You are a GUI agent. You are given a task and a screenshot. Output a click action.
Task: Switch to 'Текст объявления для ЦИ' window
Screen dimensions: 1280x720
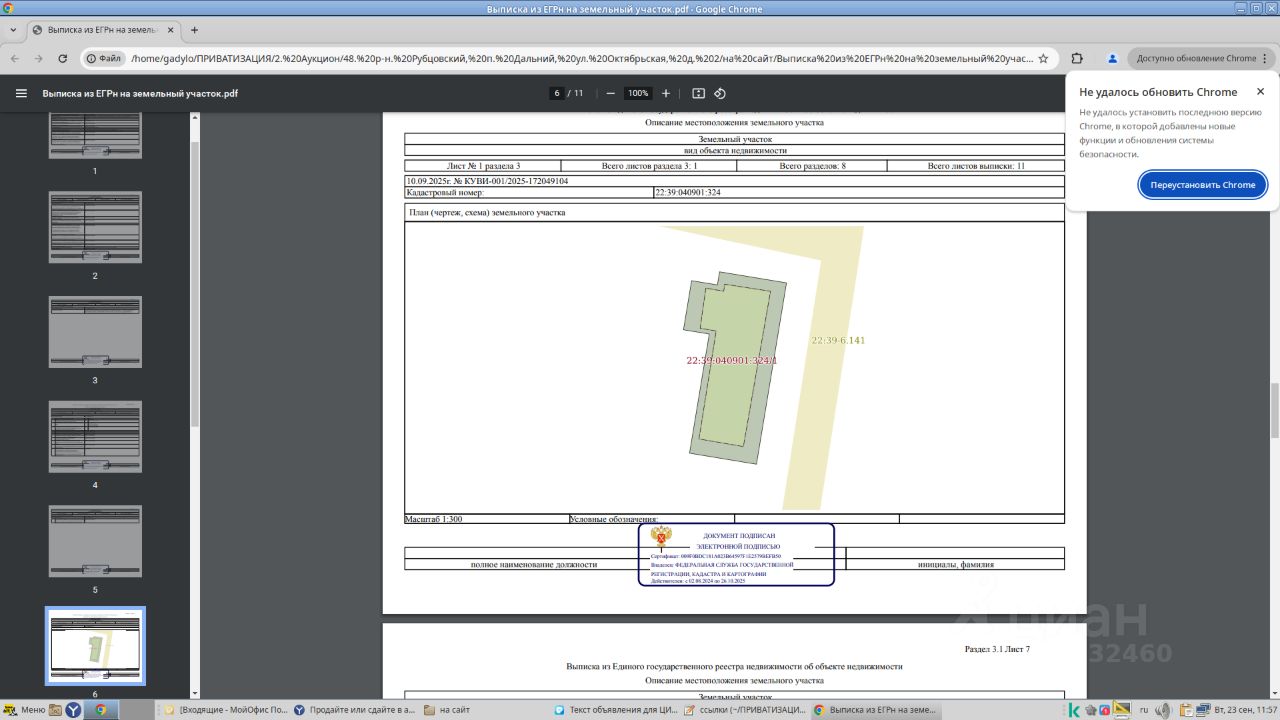615,710
